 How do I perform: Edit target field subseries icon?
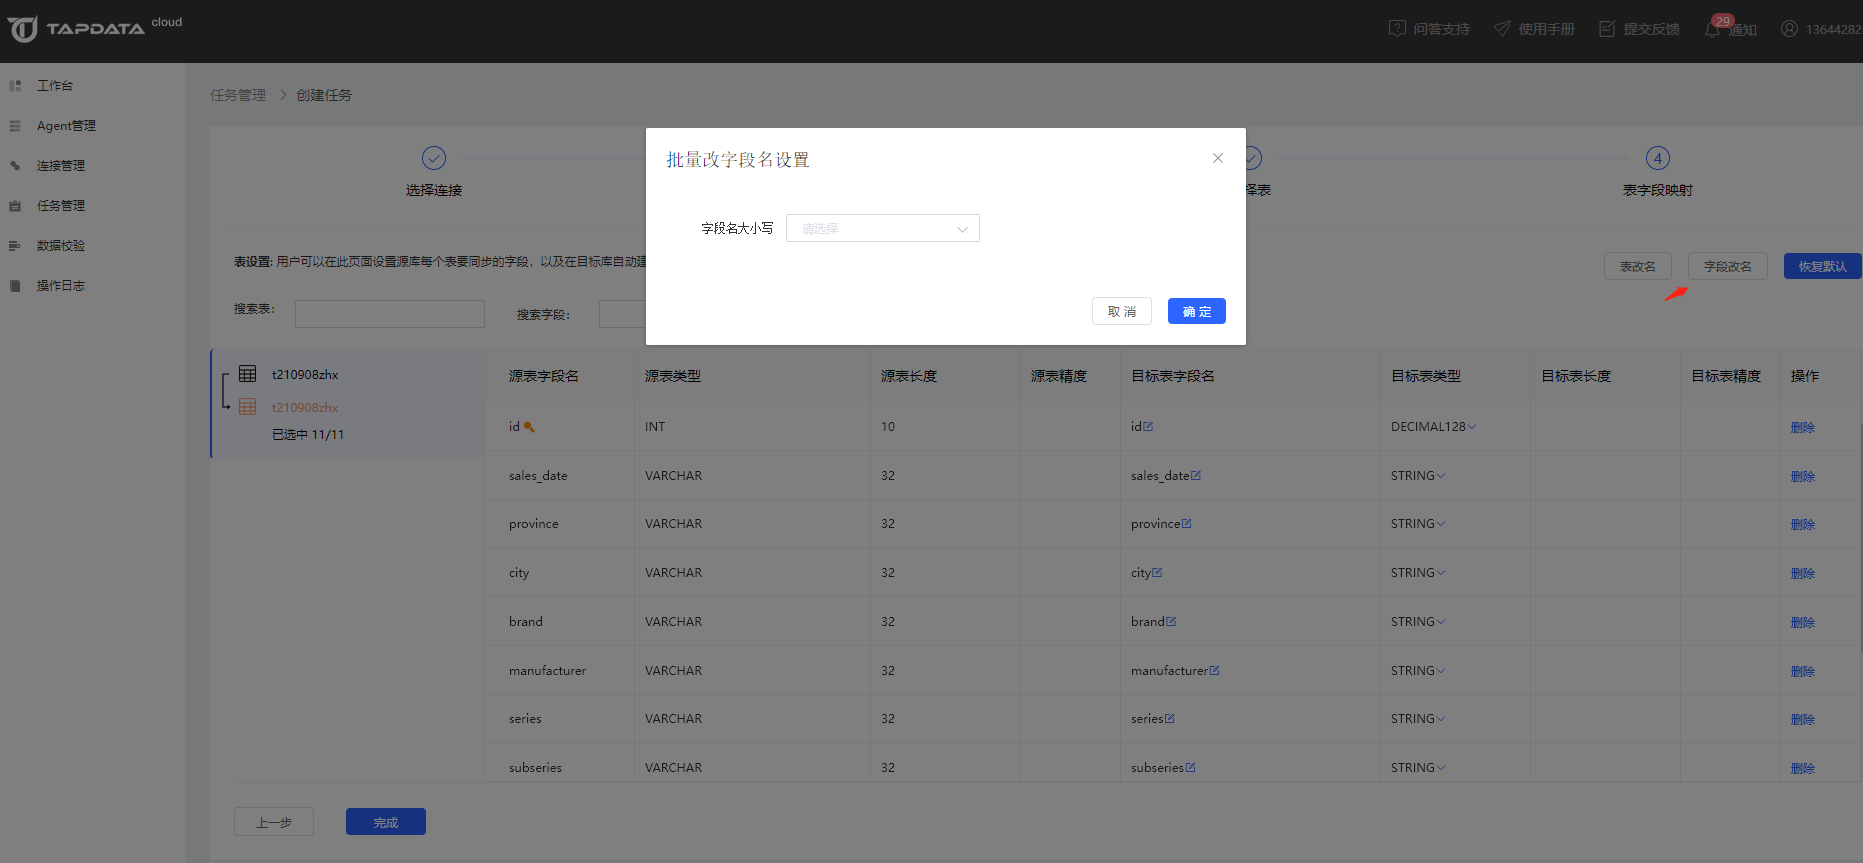tap(1190, 767)
